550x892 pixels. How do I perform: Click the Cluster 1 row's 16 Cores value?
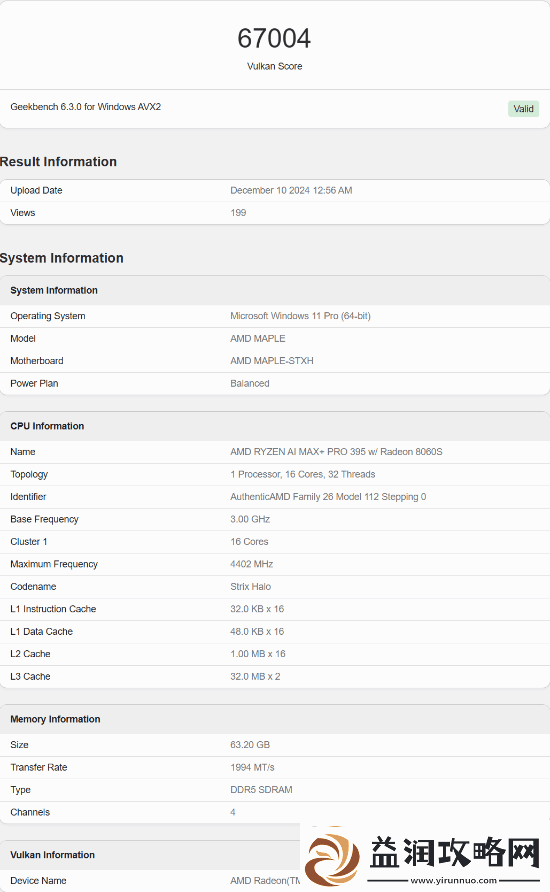coord(249,542)
